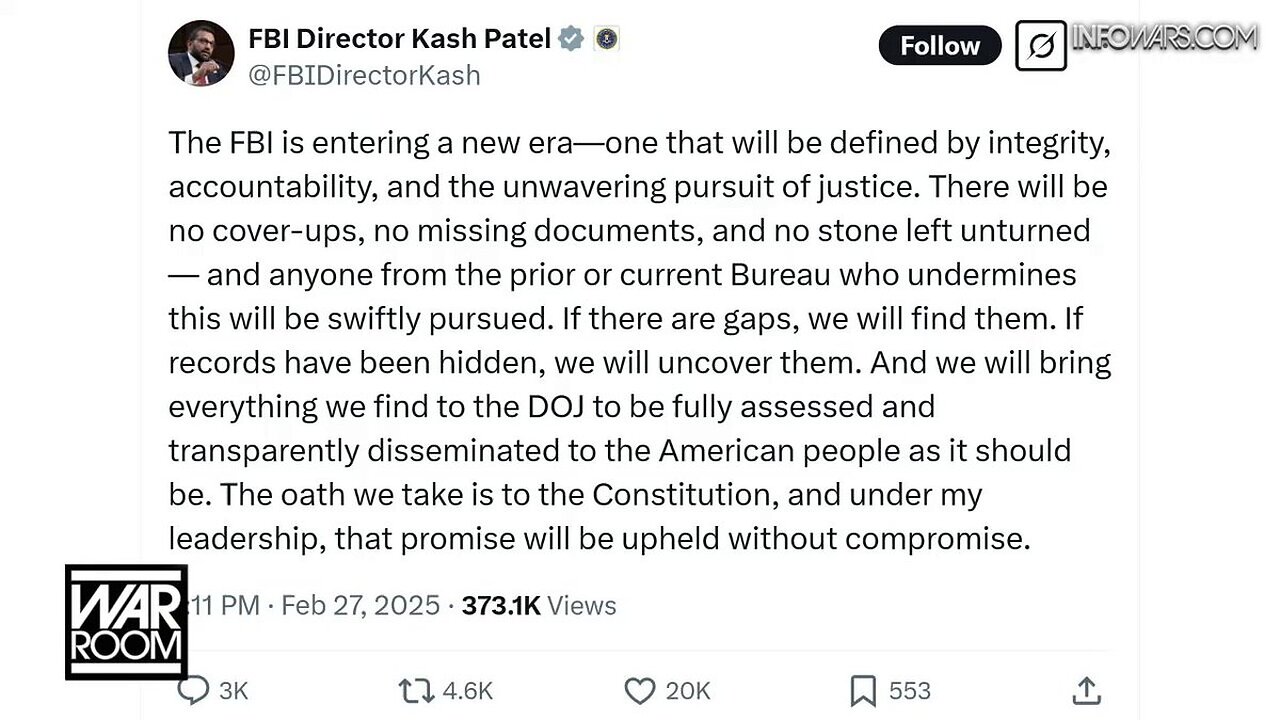
Task: Click the name FBI Director Kash Patel
Action: point(399,39)
